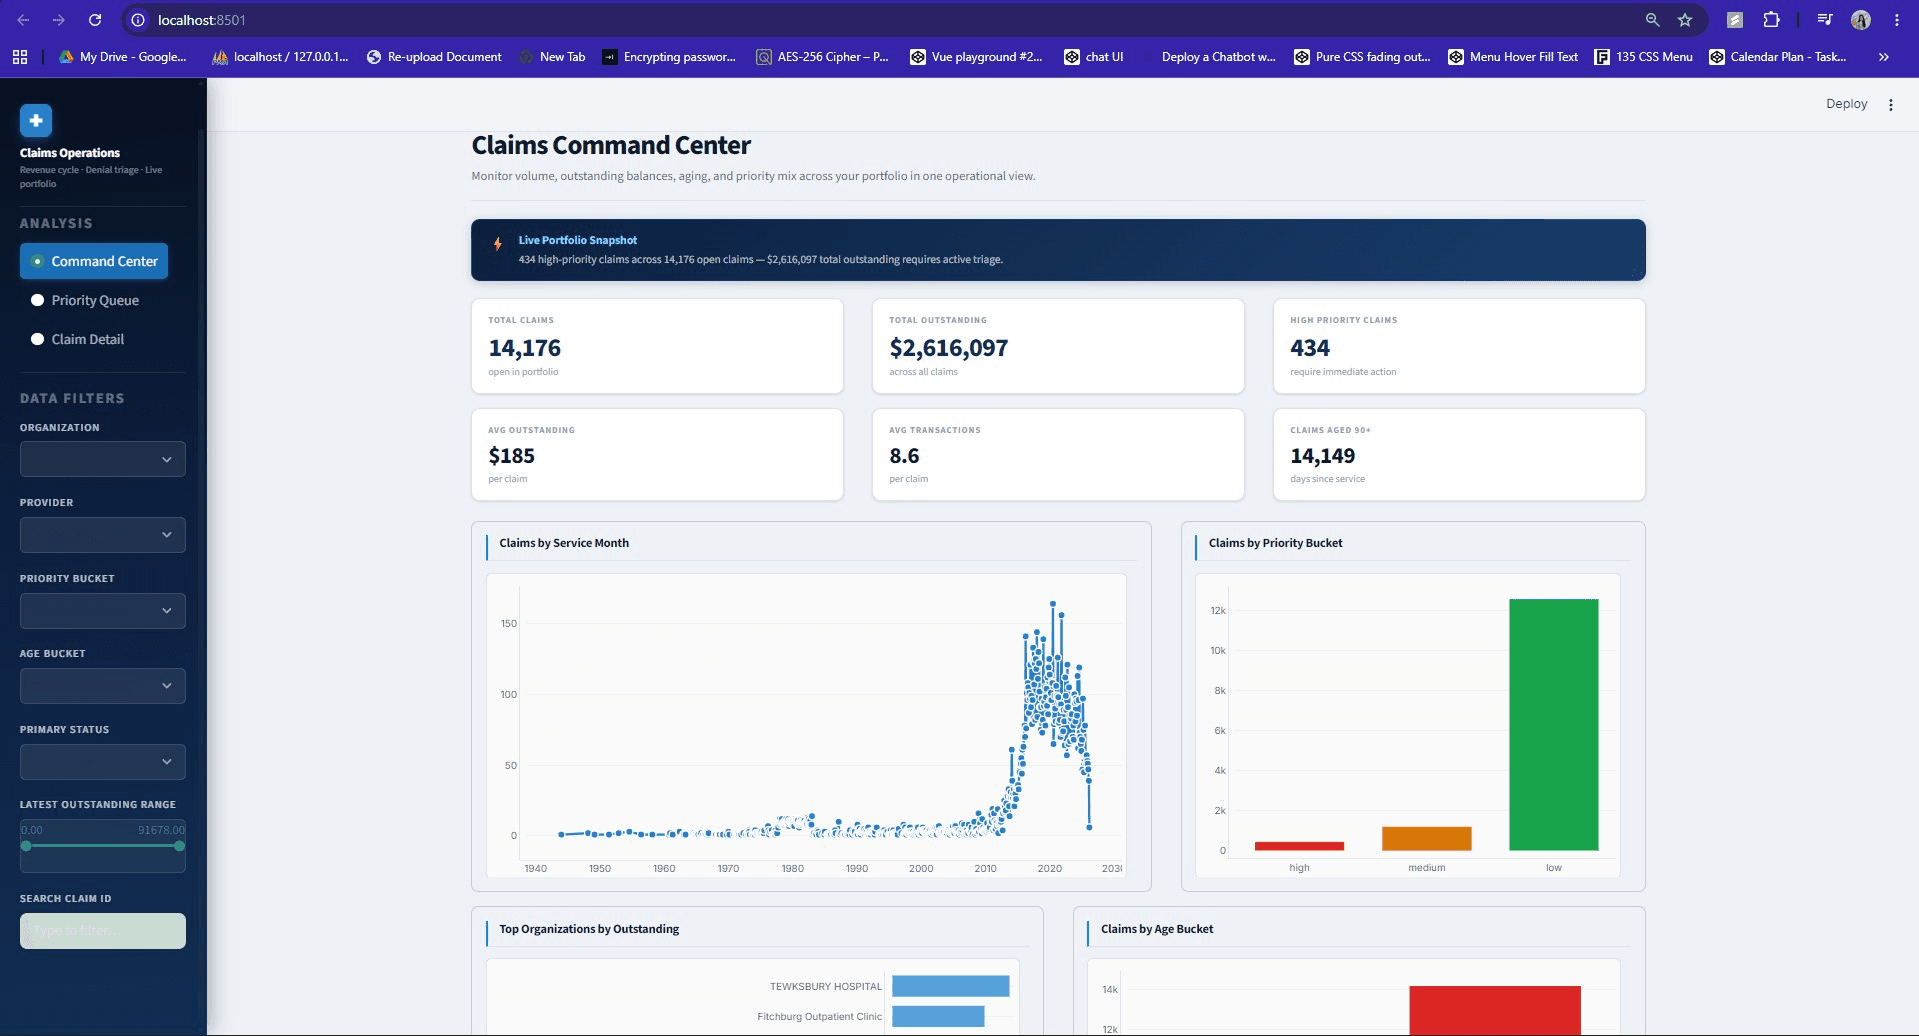
Task: Open the 135 CSS Menu bookmark
Action: (x=1644, y=57)
